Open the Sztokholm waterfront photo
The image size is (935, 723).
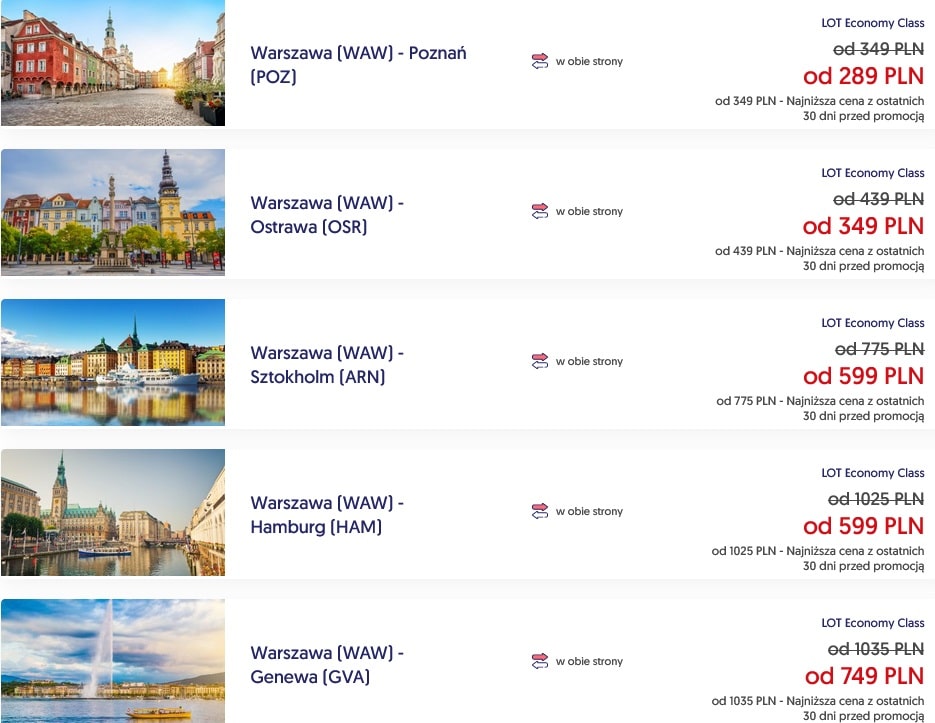(113, 362)
